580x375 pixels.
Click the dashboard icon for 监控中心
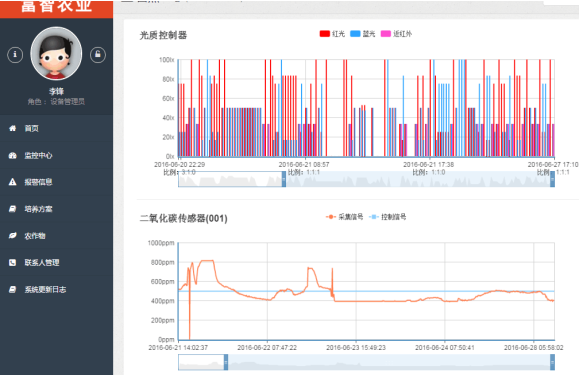pyautogui.click(x=13, y=155)
